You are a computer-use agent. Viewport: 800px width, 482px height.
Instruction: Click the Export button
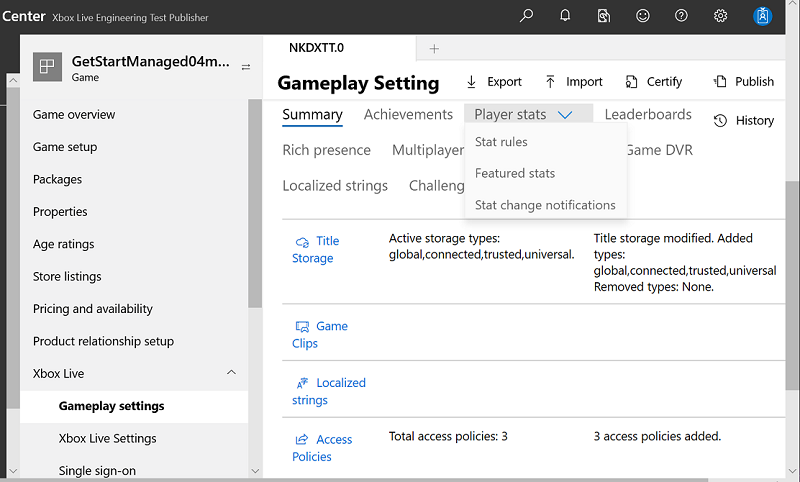coord(494,82)
